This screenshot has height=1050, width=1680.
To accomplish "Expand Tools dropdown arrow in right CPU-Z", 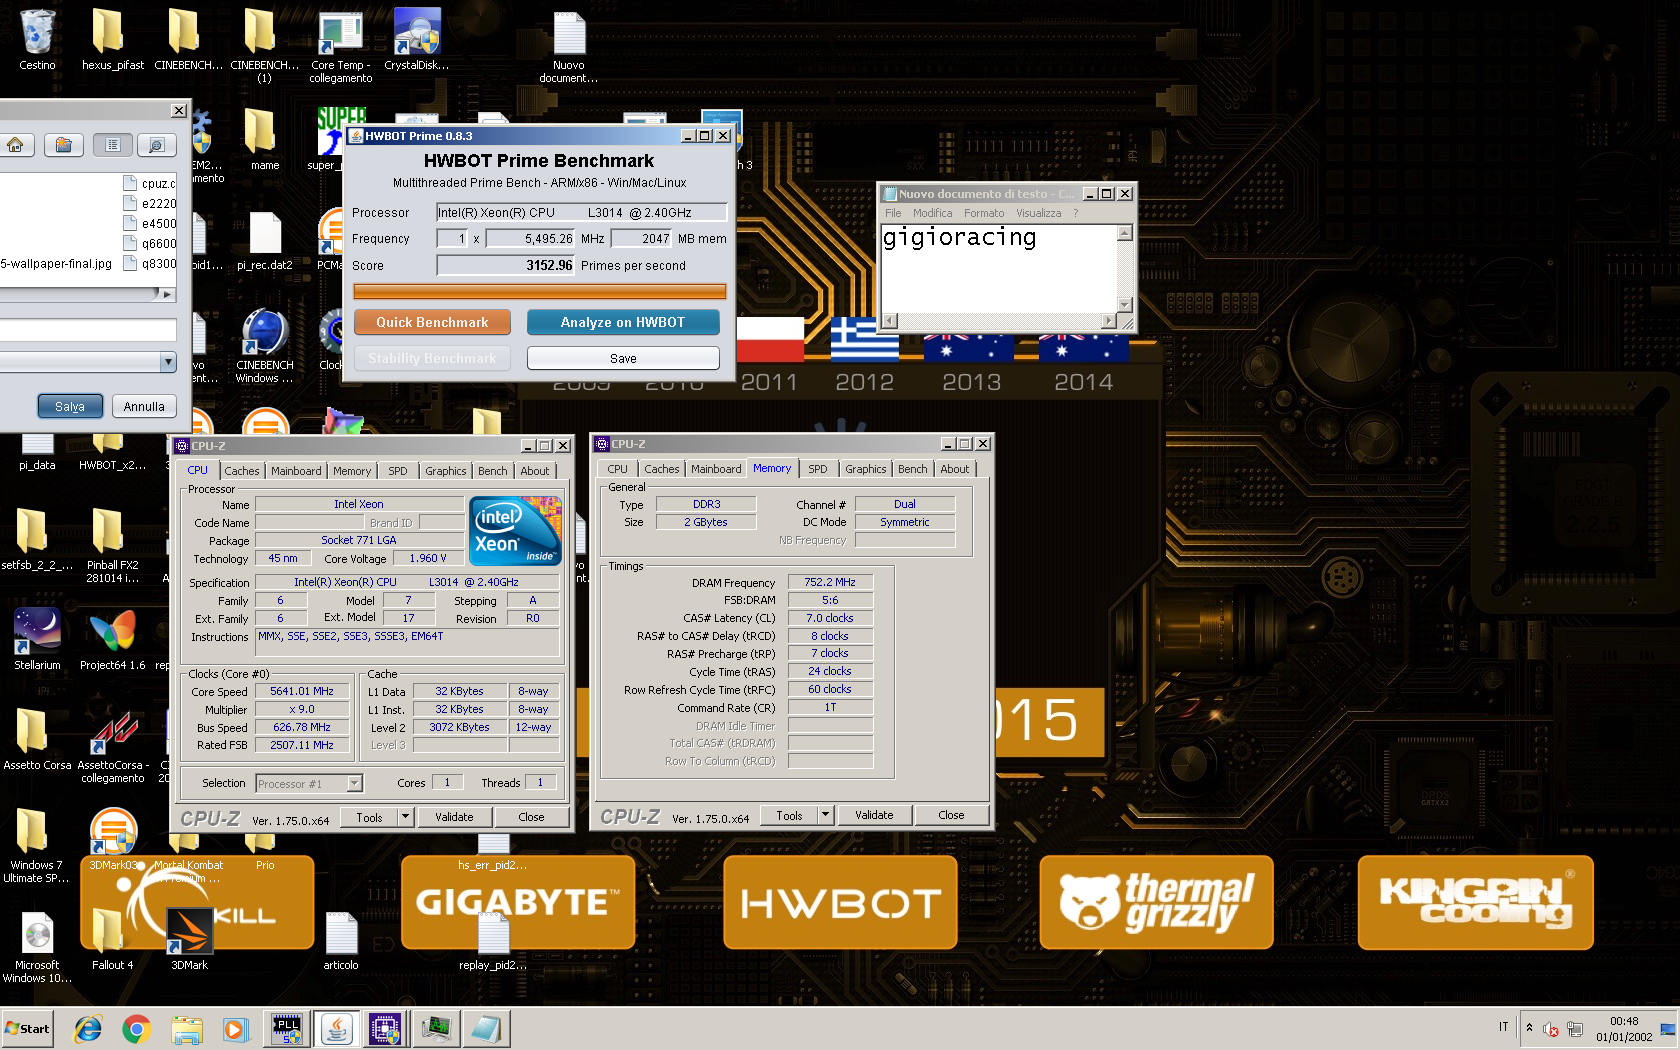I will coord(825,815).
